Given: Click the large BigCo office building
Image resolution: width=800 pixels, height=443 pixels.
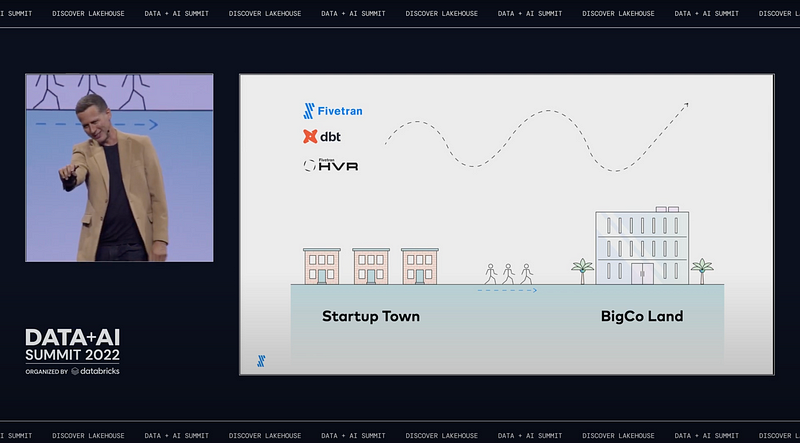Looking at the screenshot, I should 642,245.
